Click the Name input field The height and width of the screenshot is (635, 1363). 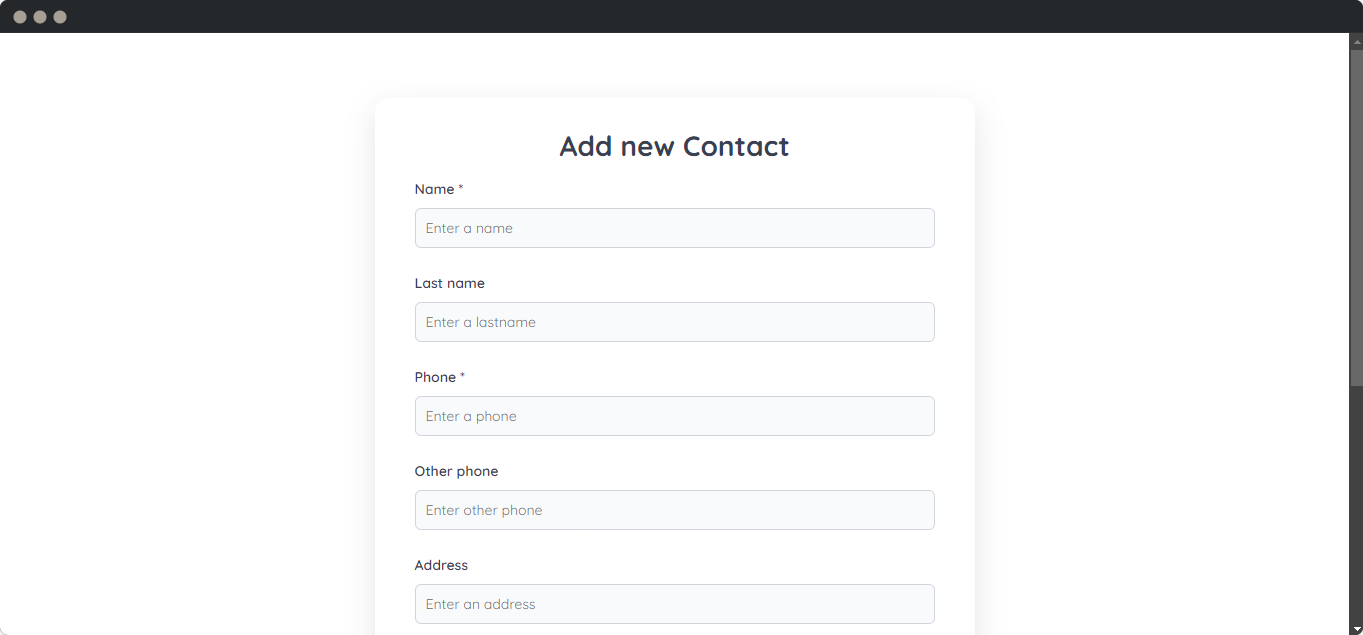[674, 228]
